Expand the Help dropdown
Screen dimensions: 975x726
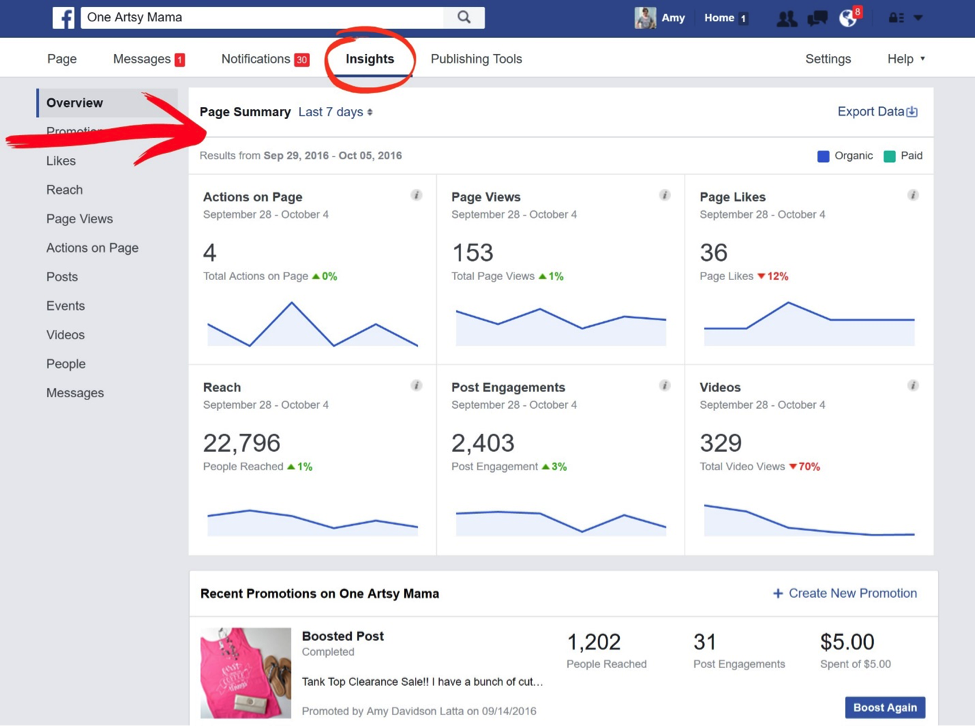(906, 59)
